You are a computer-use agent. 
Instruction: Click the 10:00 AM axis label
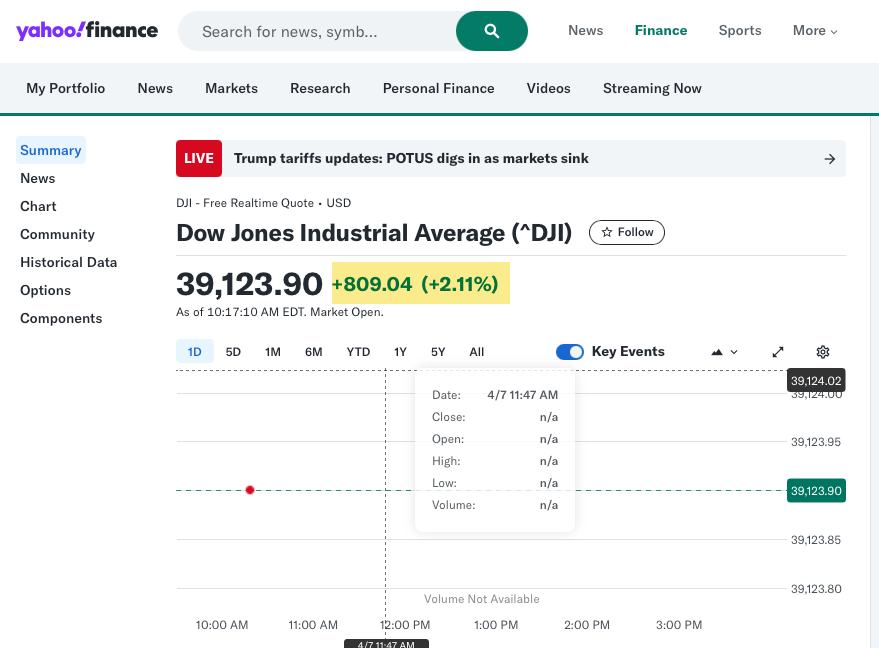[222, 625]
